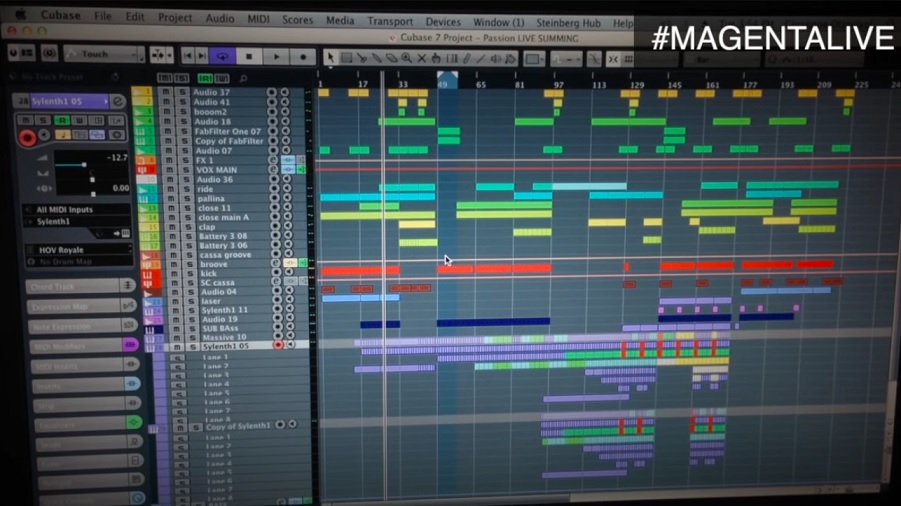Select the Massive 10 track
This screenshot has height=506, width=901.
coord(224,337)
